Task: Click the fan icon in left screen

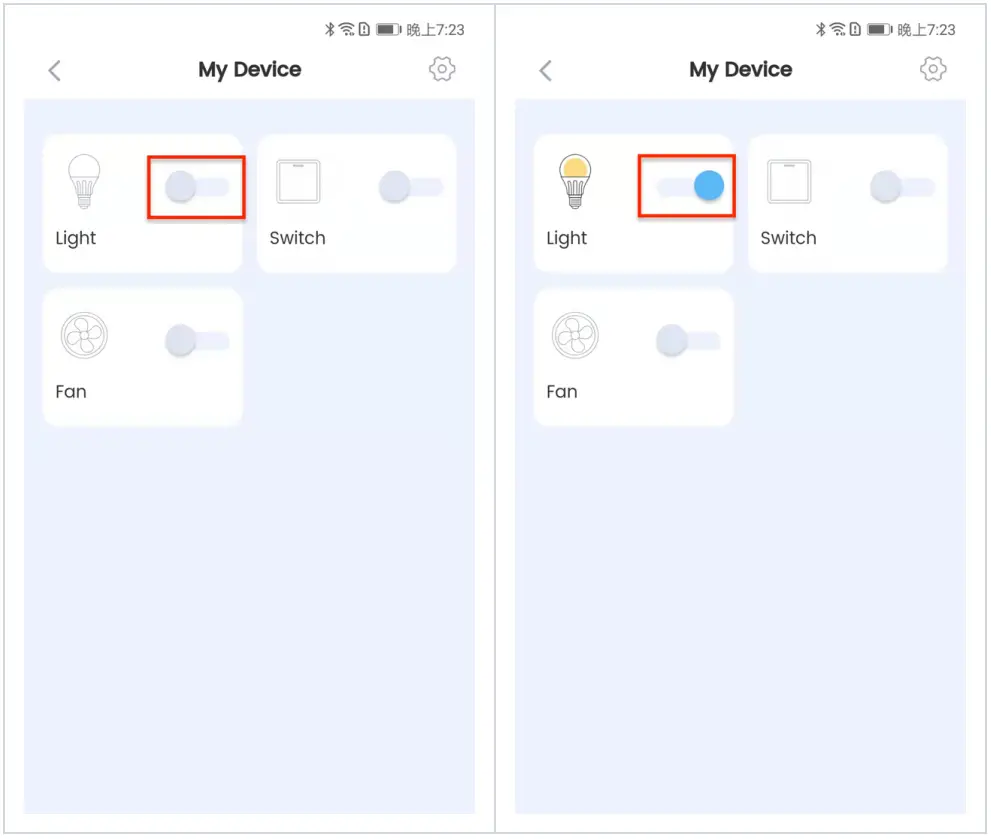Action: 84,335
